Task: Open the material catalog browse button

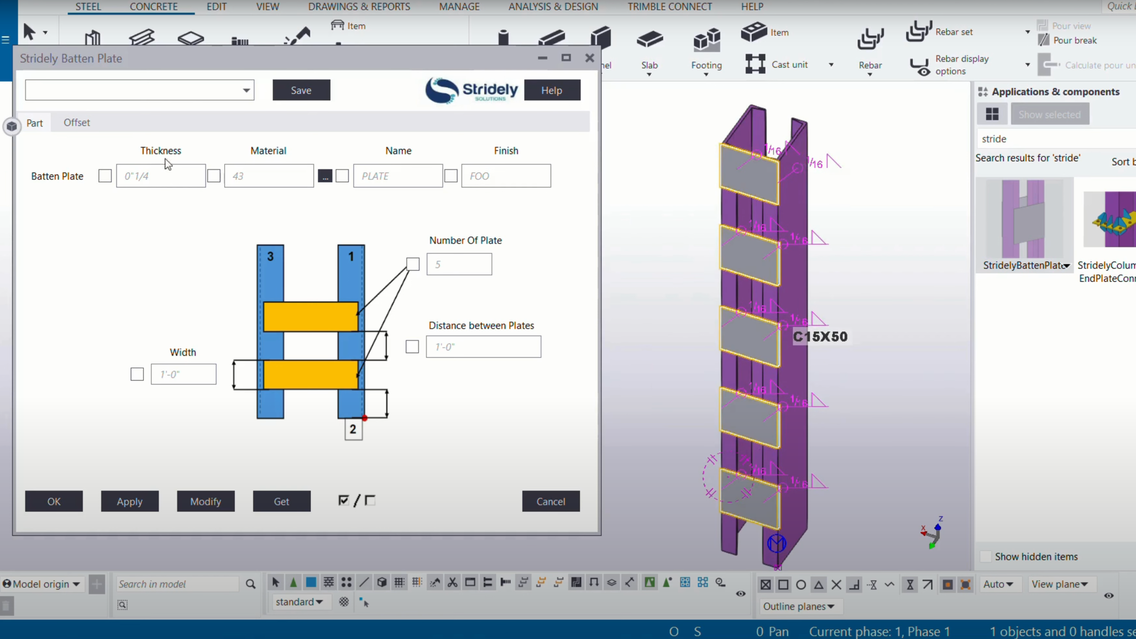Action: click(325, 176)
